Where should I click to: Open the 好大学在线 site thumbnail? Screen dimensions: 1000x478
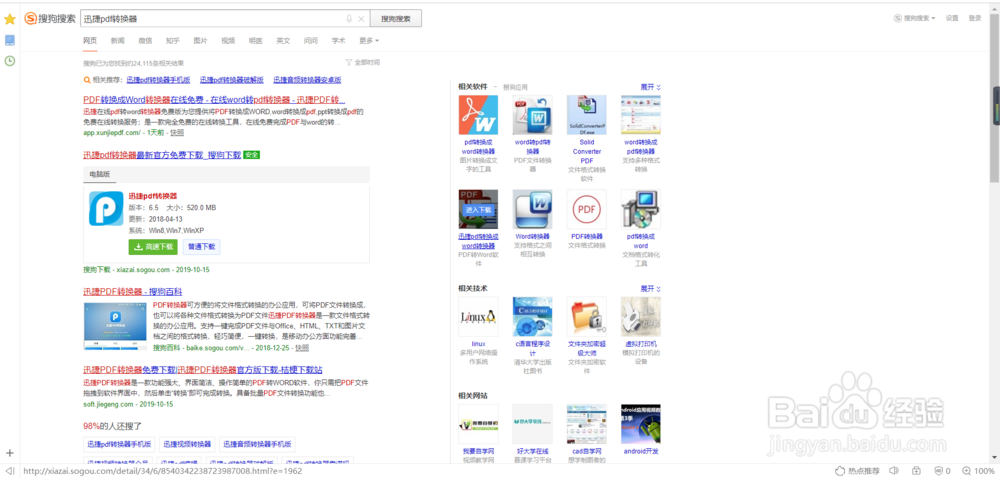point(533,424)
